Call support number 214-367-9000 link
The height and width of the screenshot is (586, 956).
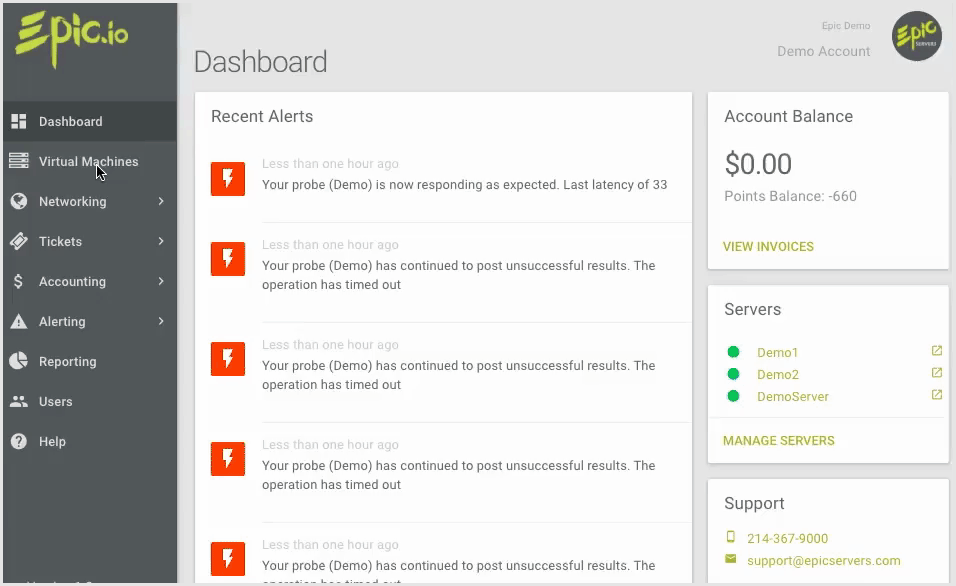(x=787, y=538)
